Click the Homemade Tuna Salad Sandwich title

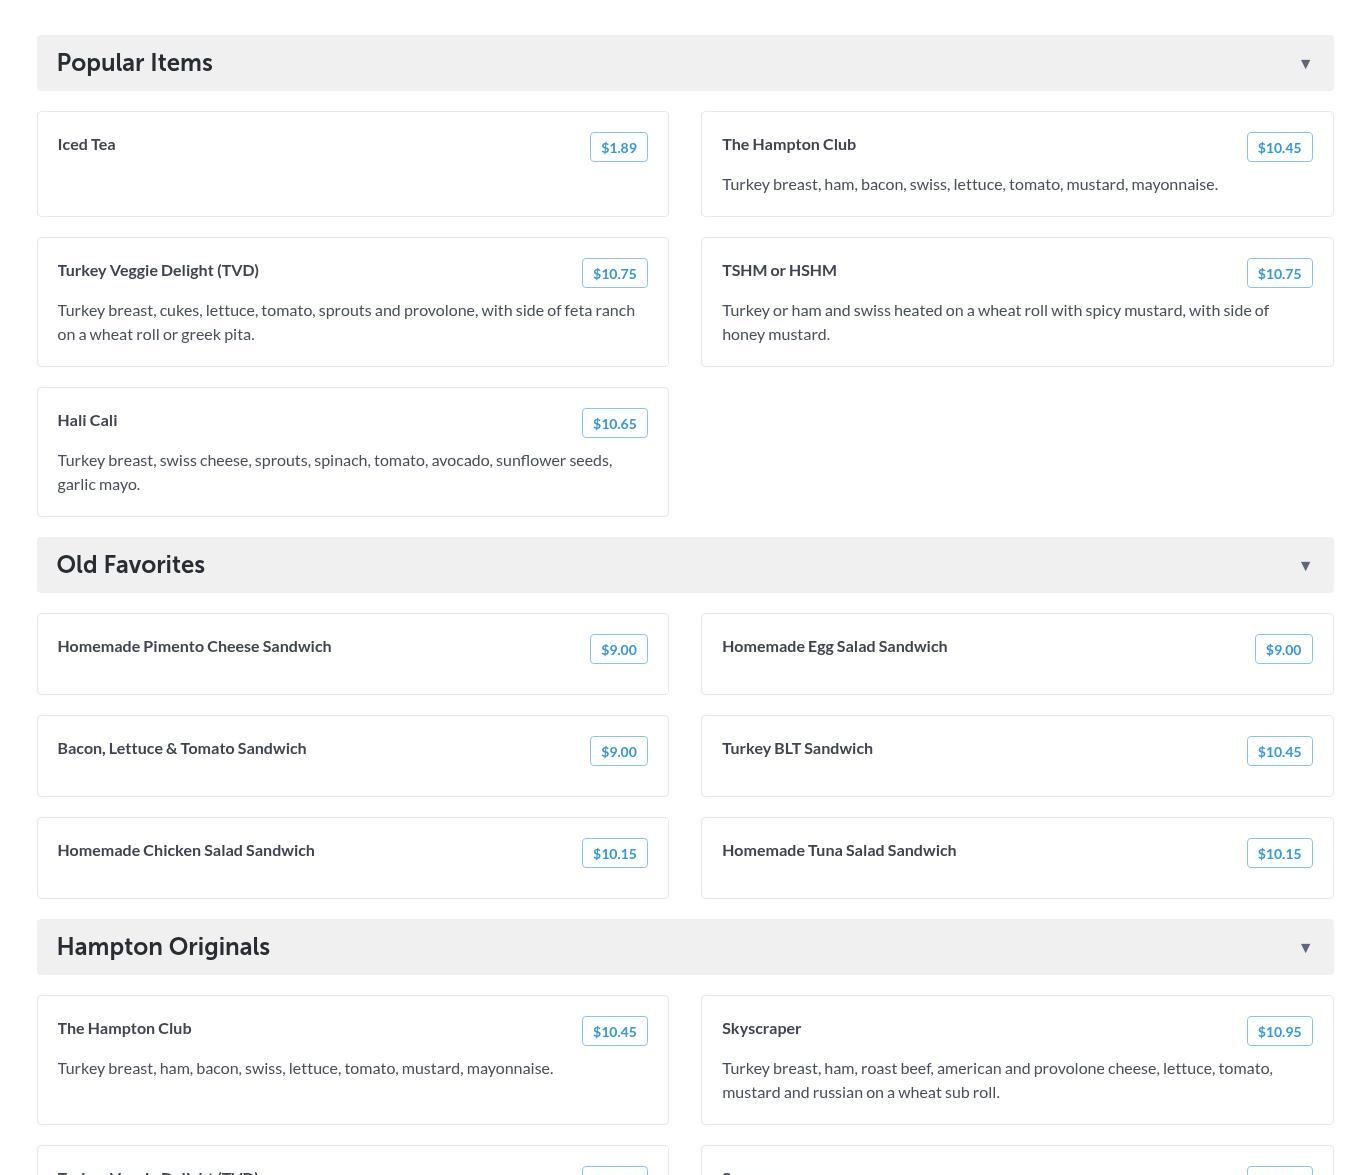click(838, 851)
